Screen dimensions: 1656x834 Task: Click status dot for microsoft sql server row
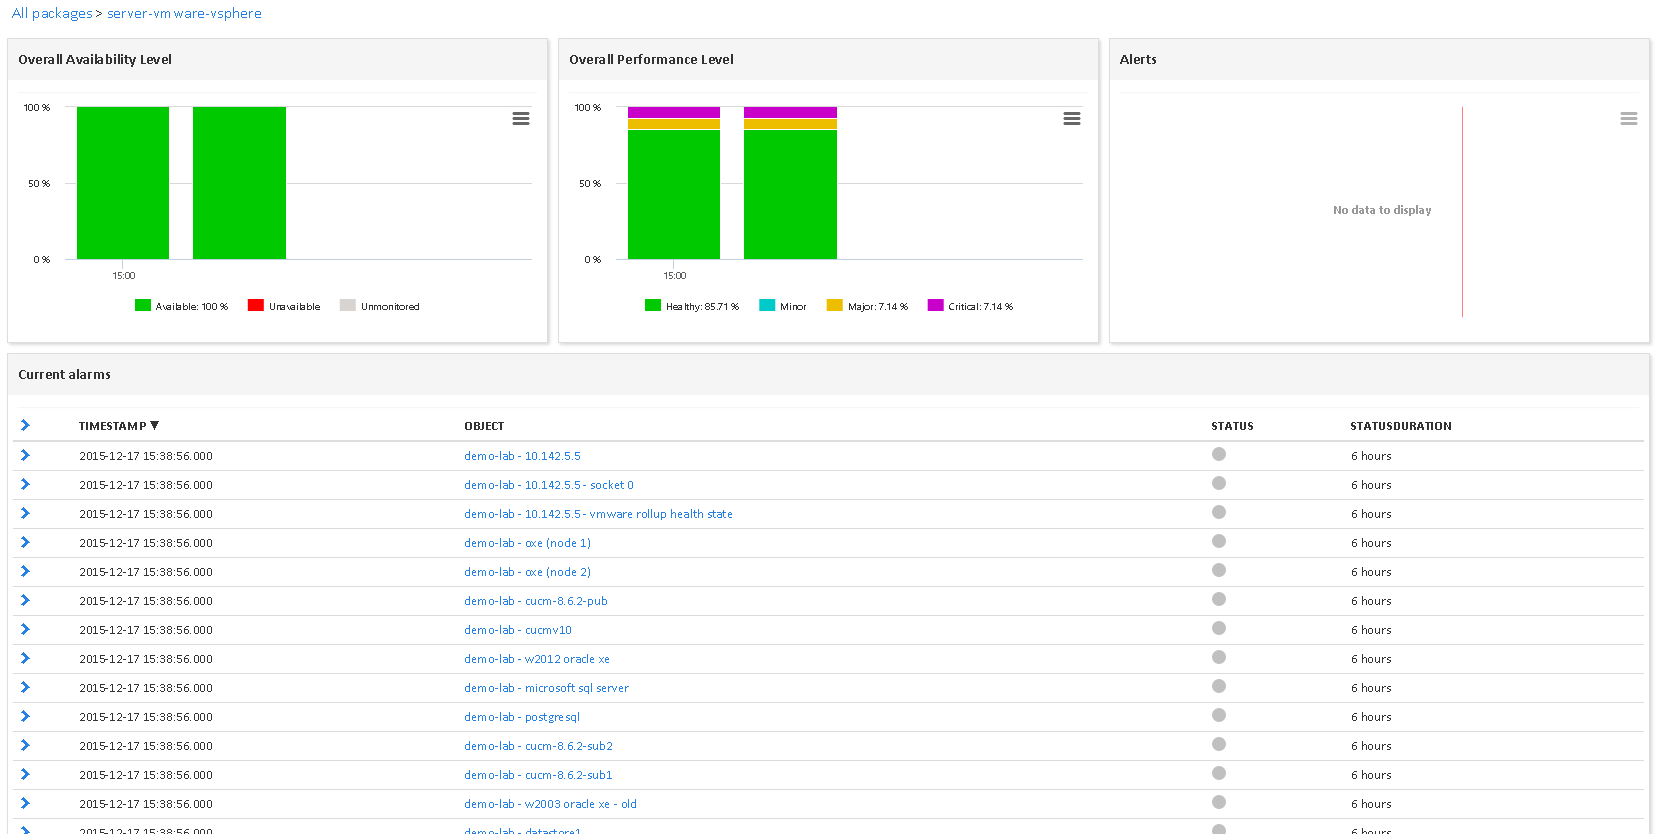click(x=1219, y=686)
